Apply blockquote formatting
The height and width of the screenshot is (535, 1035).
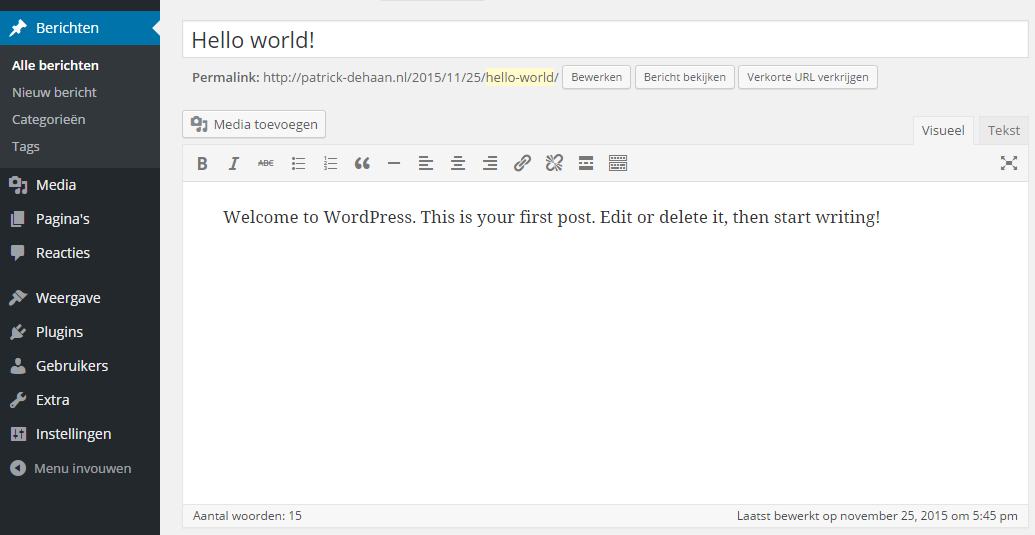point(362,164)
